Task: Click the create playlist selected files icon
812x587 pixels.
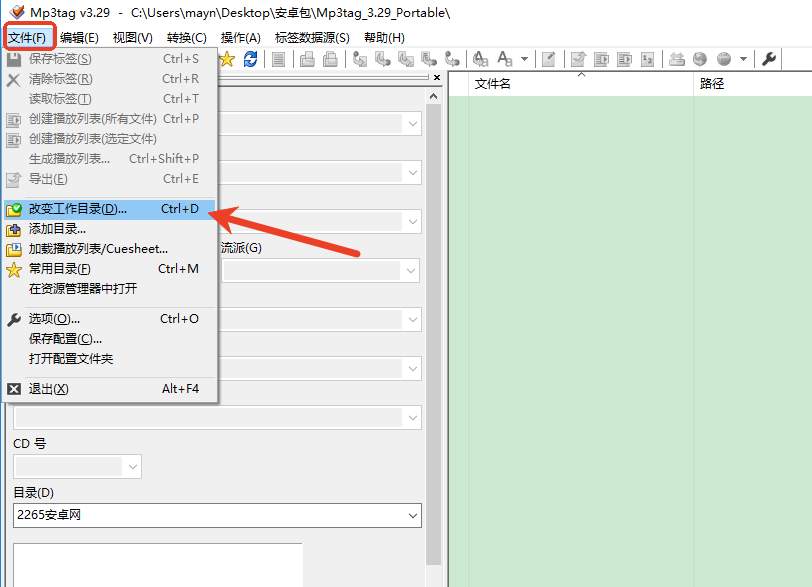Action: click(625, 60)
